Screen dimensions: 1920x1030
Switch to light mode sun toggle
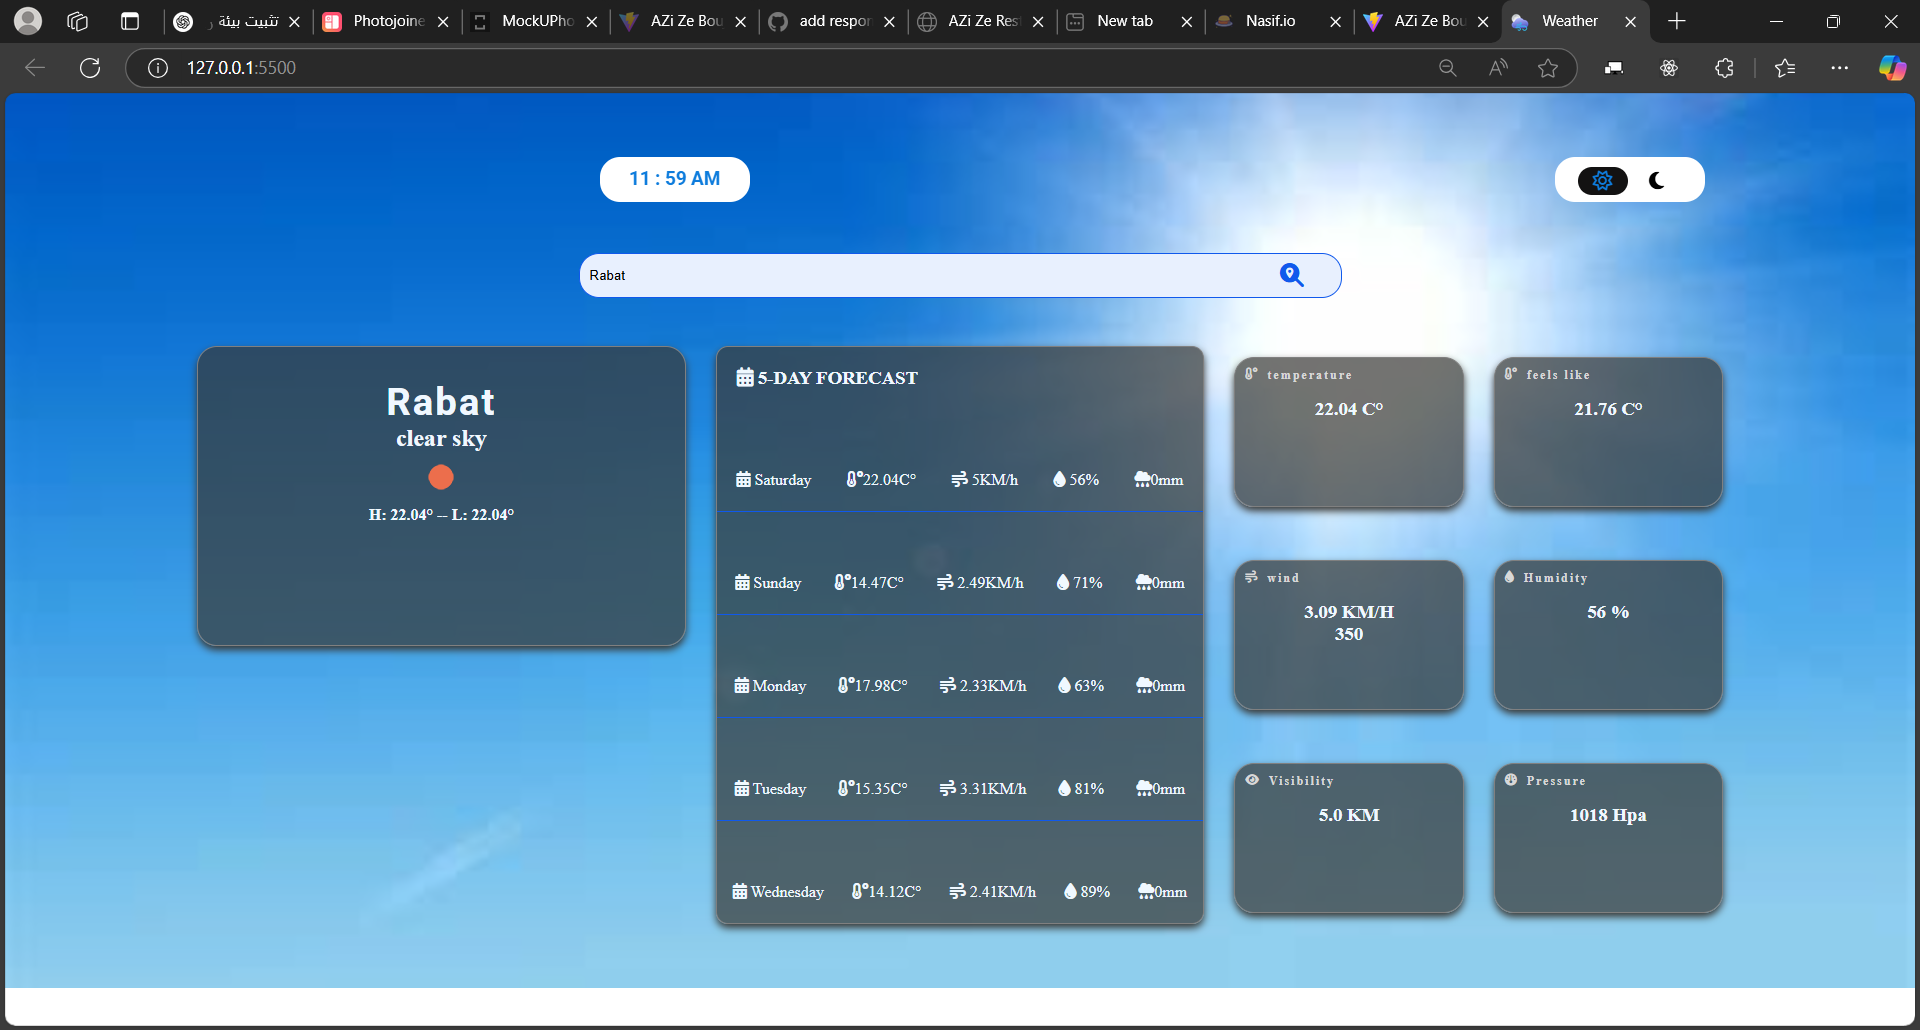[1602, 180]
